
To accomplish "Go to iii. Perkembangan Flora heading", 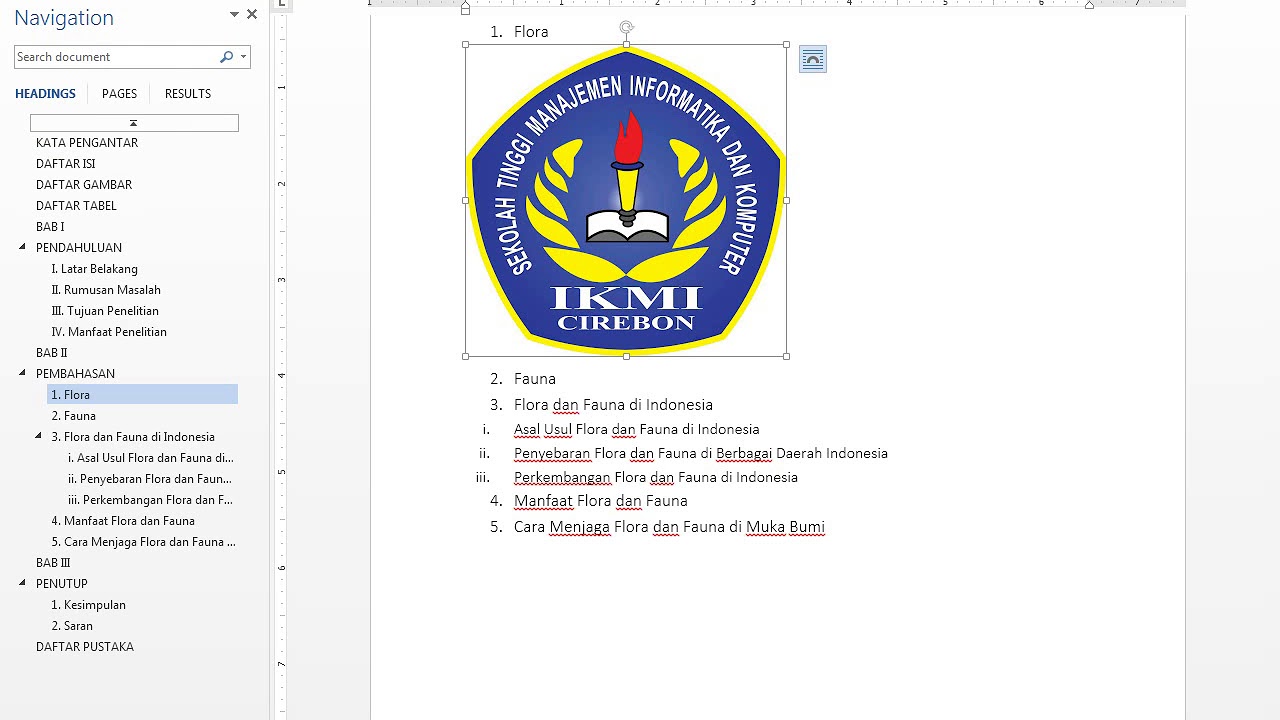I will 150,500.
